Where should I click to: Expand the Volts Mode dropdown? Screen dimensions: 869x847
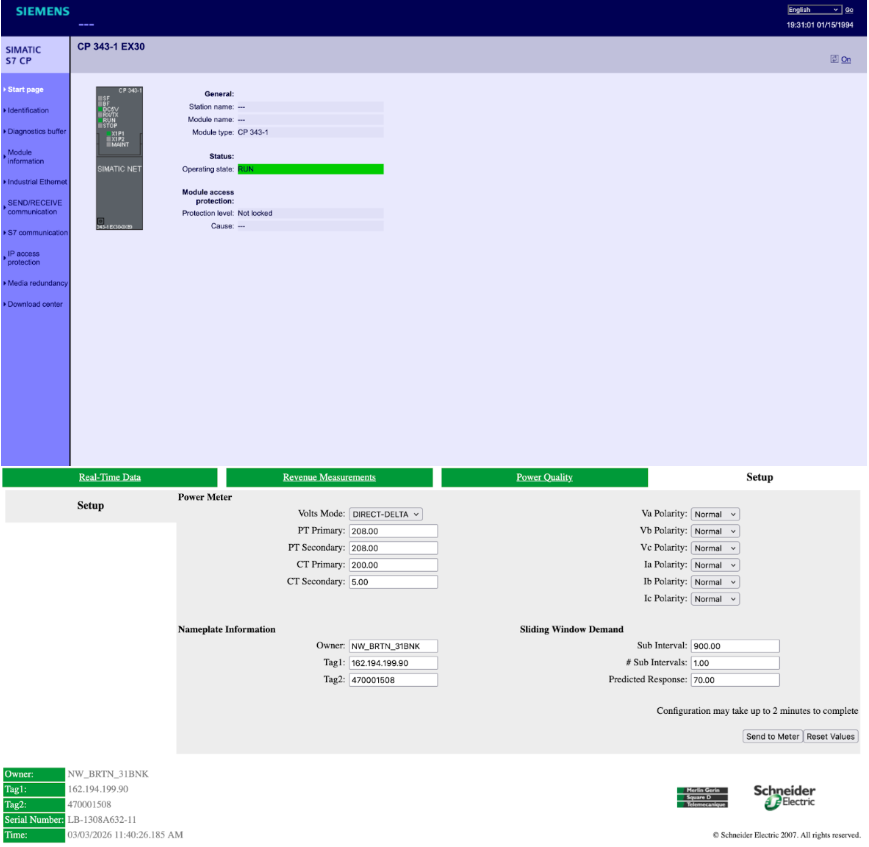click(386, 514)
